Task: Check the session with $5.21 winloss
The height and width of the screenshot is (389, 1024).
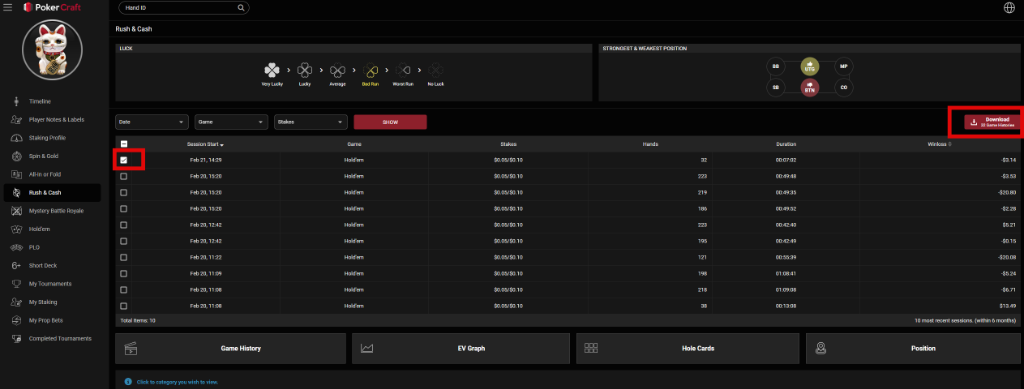Action: tap(124, 225)
